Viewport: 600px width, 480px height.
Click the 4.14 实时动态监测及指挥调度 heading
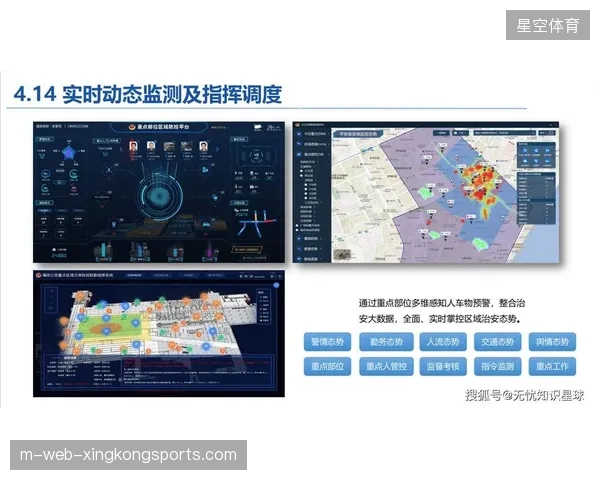tap(148, 94)
